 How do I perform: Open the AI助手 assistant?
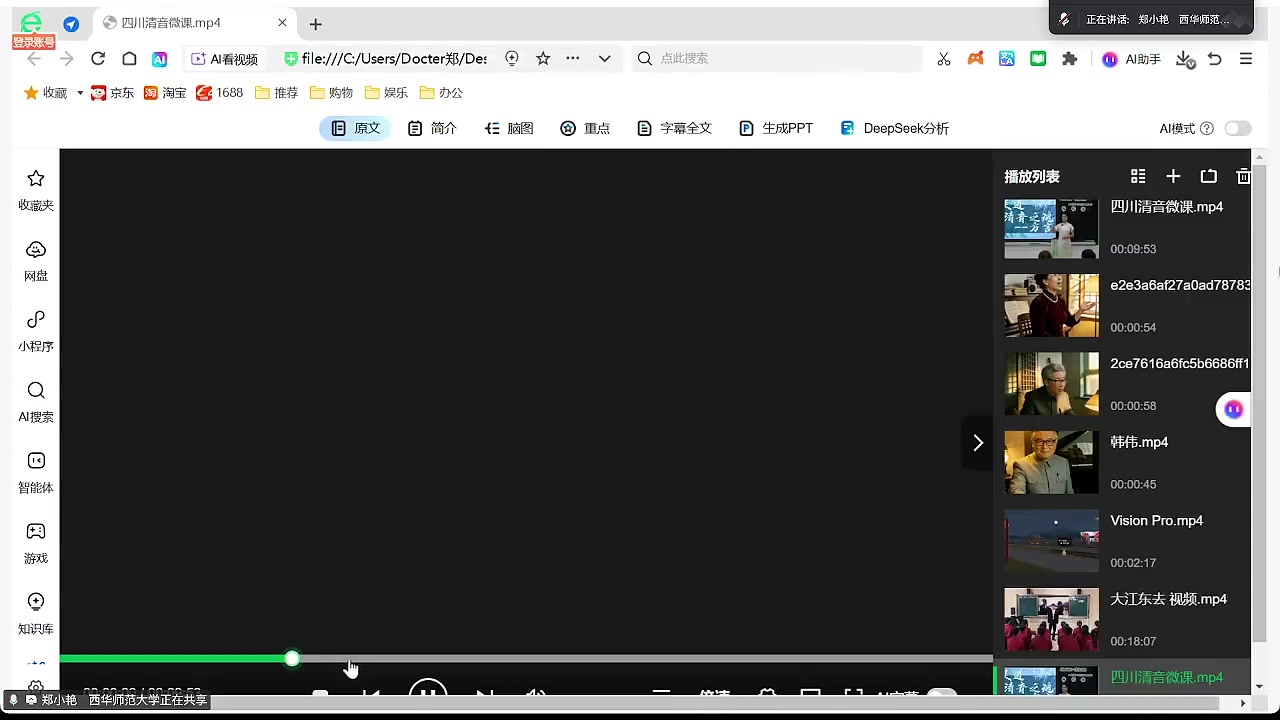click(x=1131, y=59)
